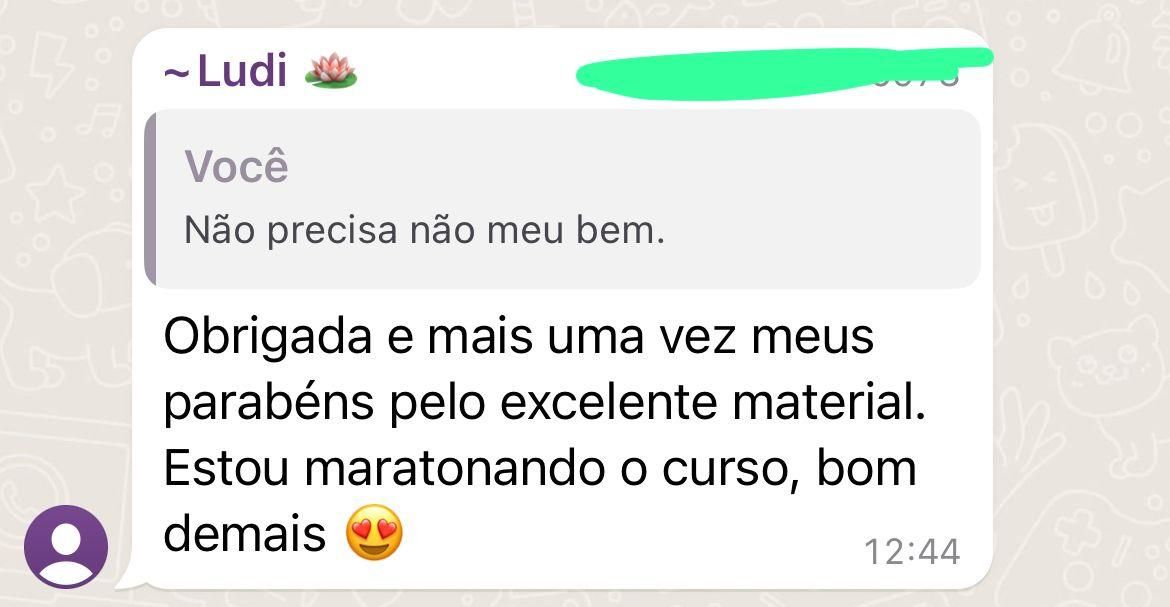The height and width of the screenshot is (607, 1170).
Task: Click the word Obrigada in the message
Action: pyautogui.click(x=268, y=337)
